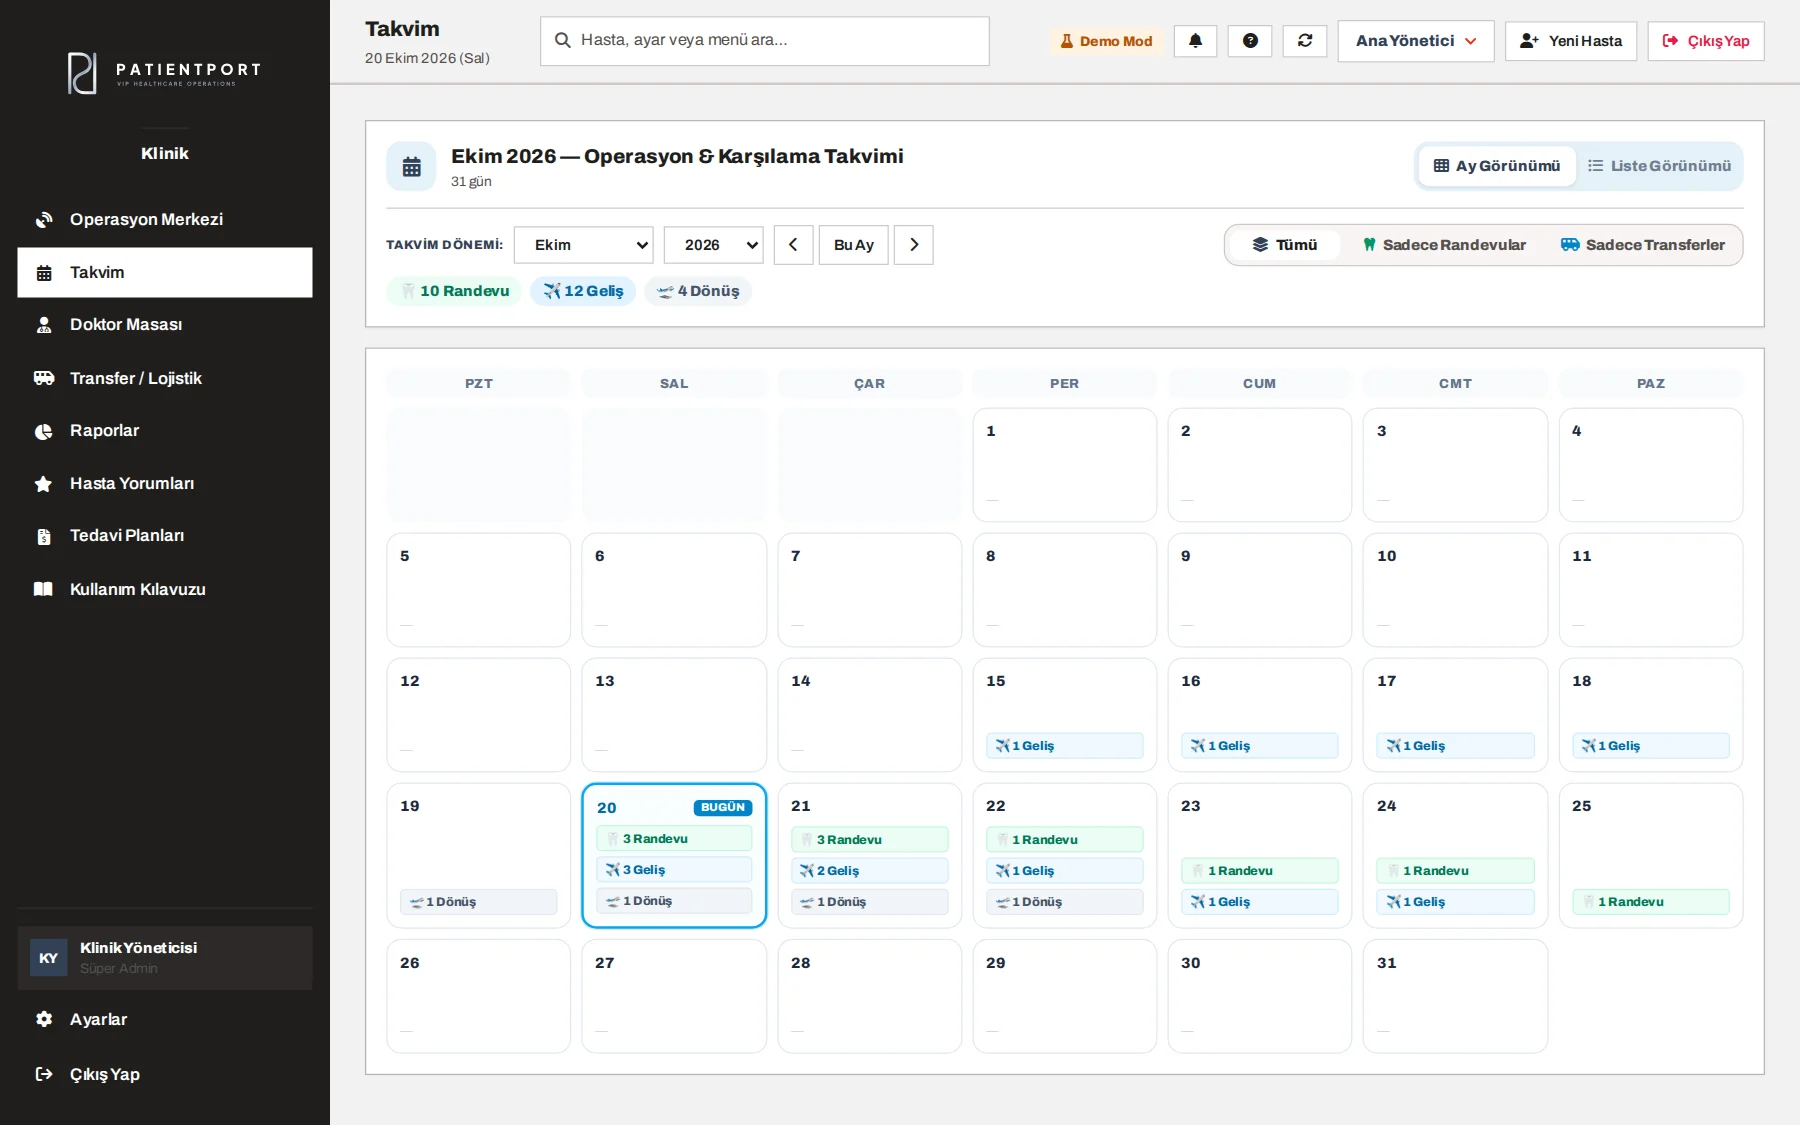Open the 2026 year dropdown
The height and width of the screenshot is (1125, 1800).
click(714, 245)
